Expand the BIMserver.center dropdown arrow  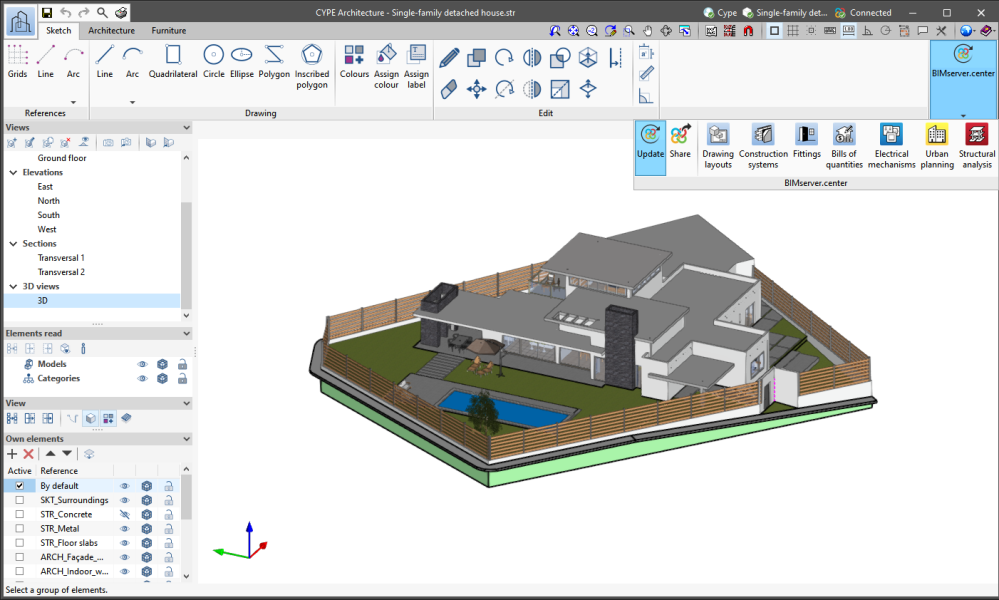click(x=963, y=115)
